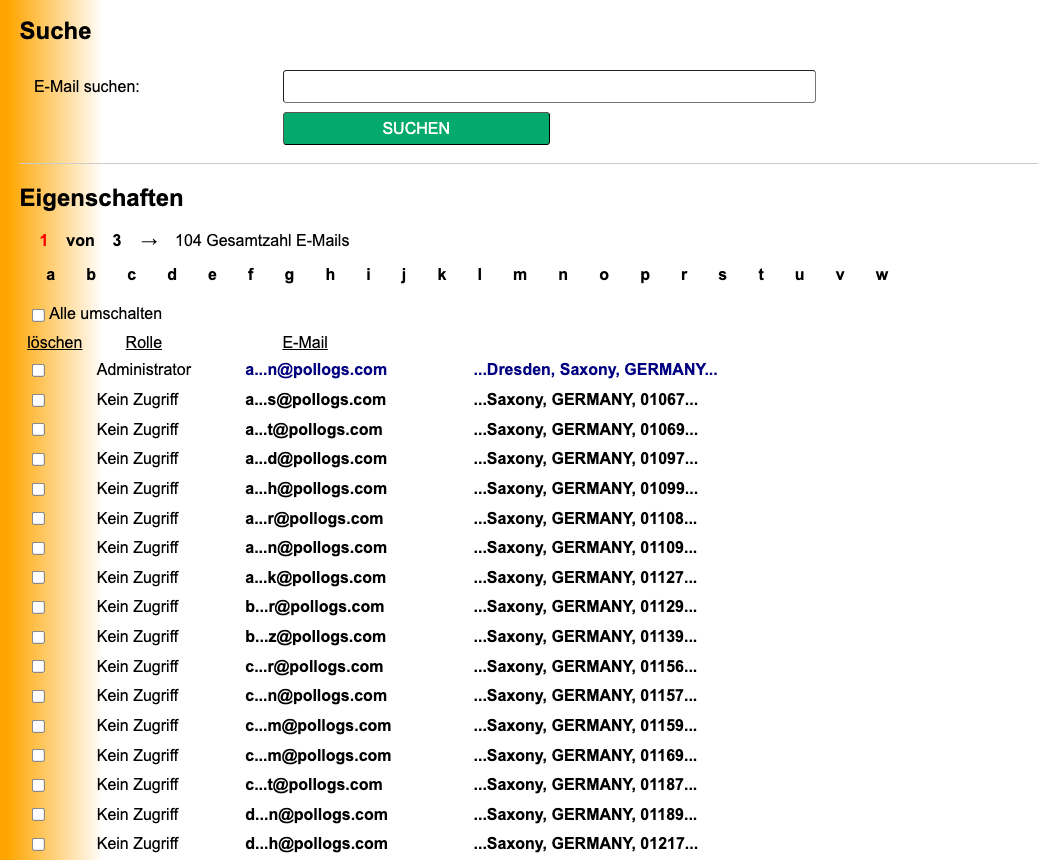
Task: Check the box for the Administrator row
Action: tap(39, 370)
